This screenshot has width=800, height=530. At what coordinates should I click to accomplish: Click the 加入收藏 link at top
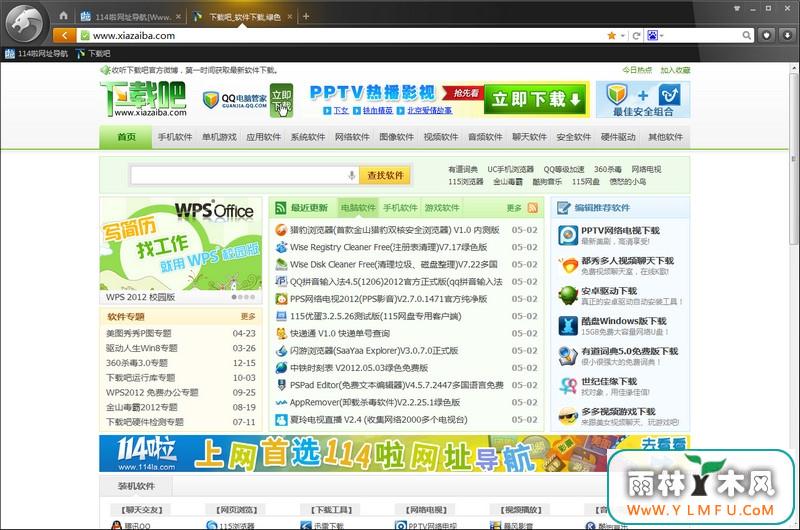[x=675, y=70]
